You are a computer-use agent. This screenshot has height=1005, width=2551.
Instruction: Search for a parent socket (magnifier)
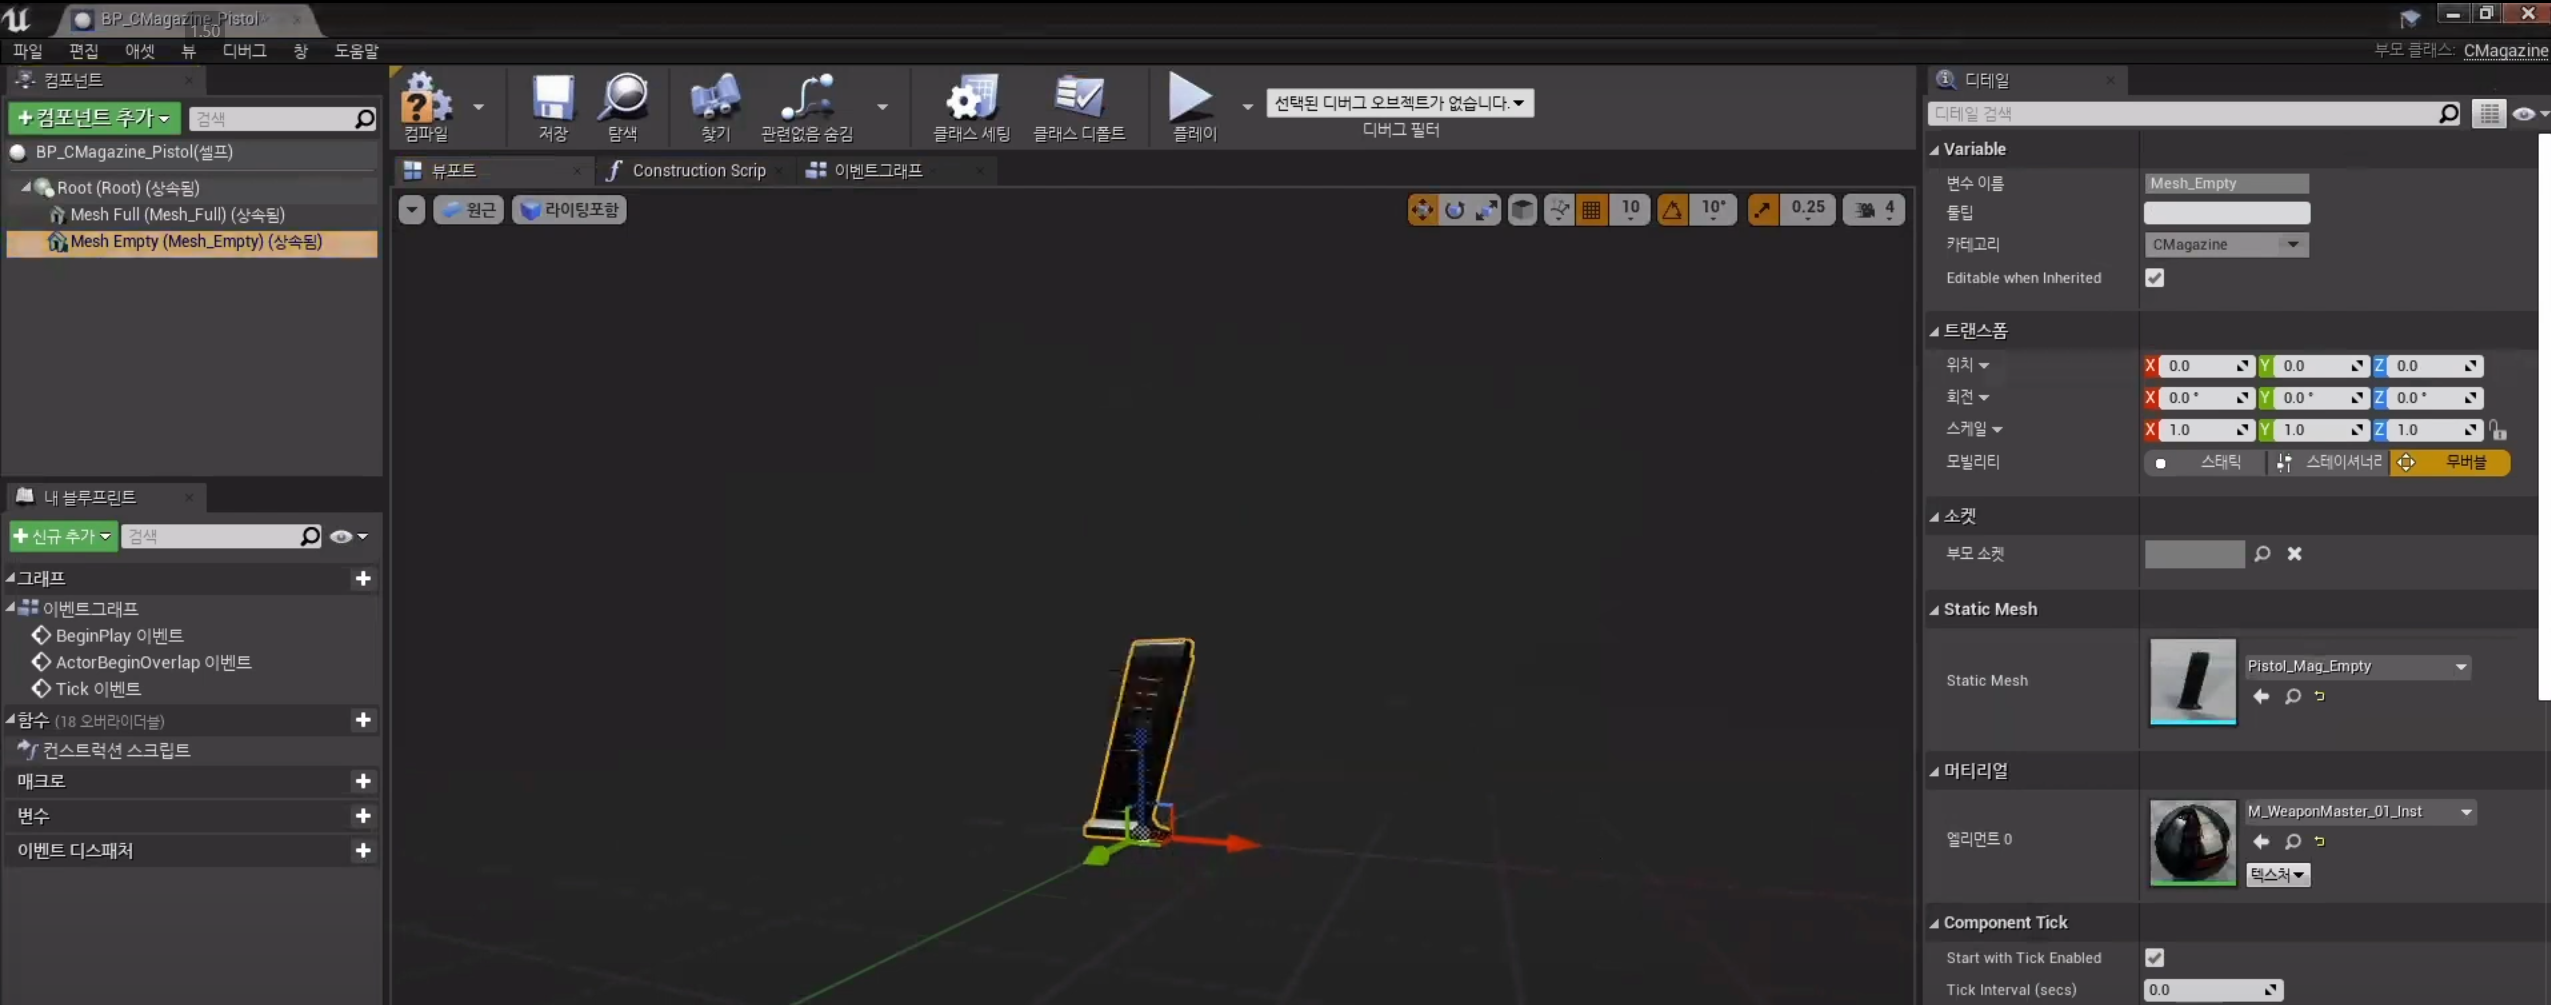(2263, 553)
